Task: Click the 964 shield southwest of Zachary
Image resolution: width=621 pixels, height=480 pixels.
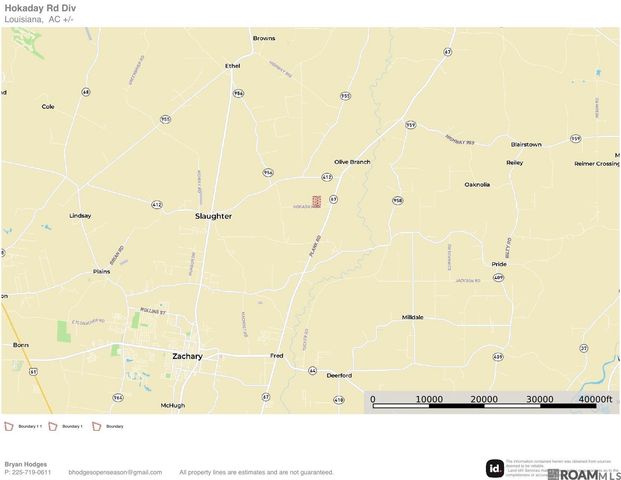Action: [118, 398]
